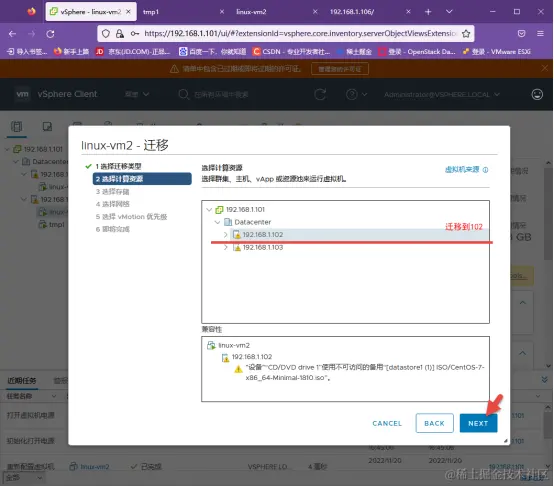Open the Baidu bookmark
Screen dimensions: 554x486
212,52
